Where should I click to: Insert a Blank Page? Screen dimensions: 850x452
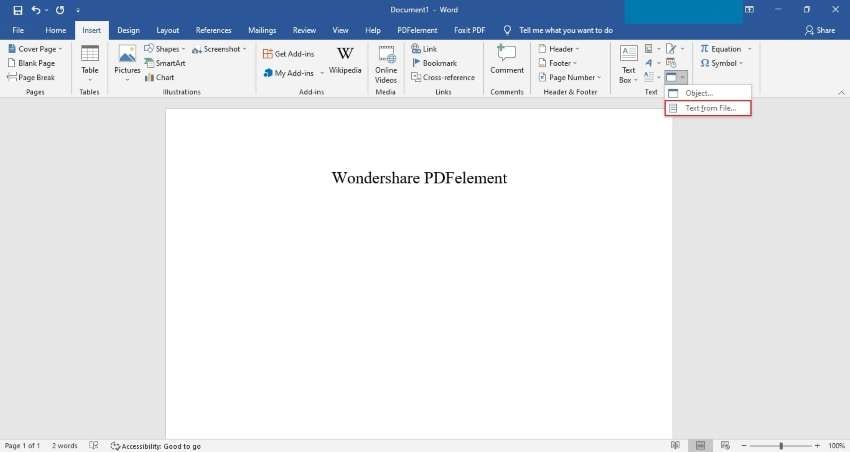click(x=31, y=63)
